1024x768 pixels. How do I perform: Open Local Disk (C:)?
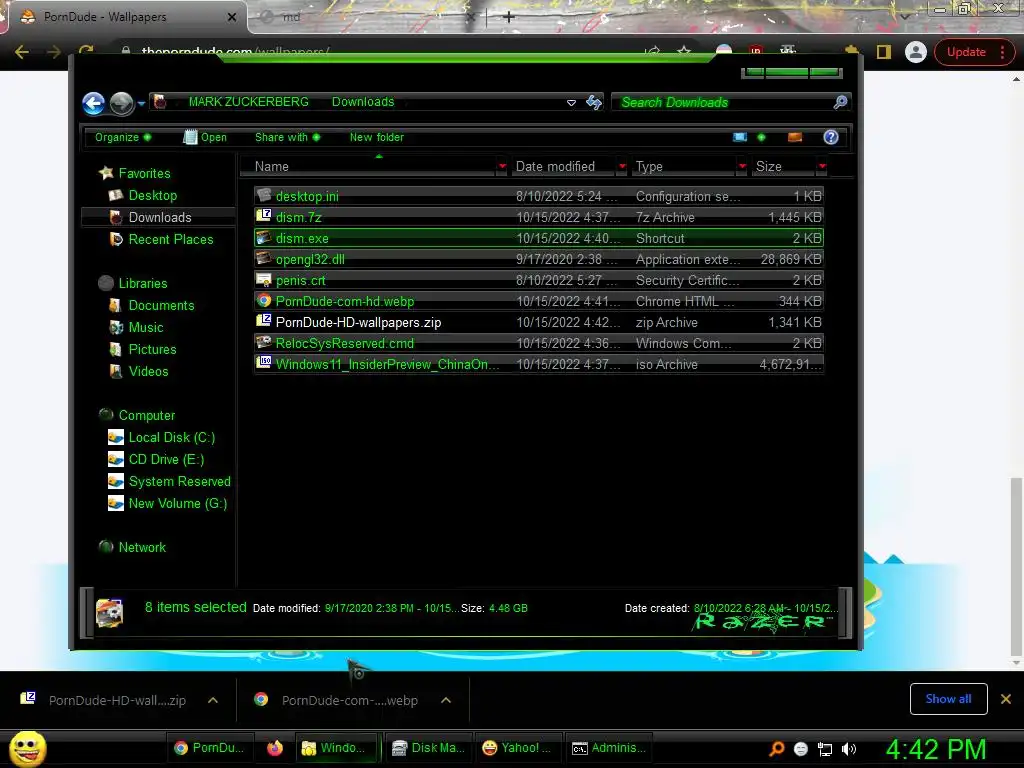point(161,438)
